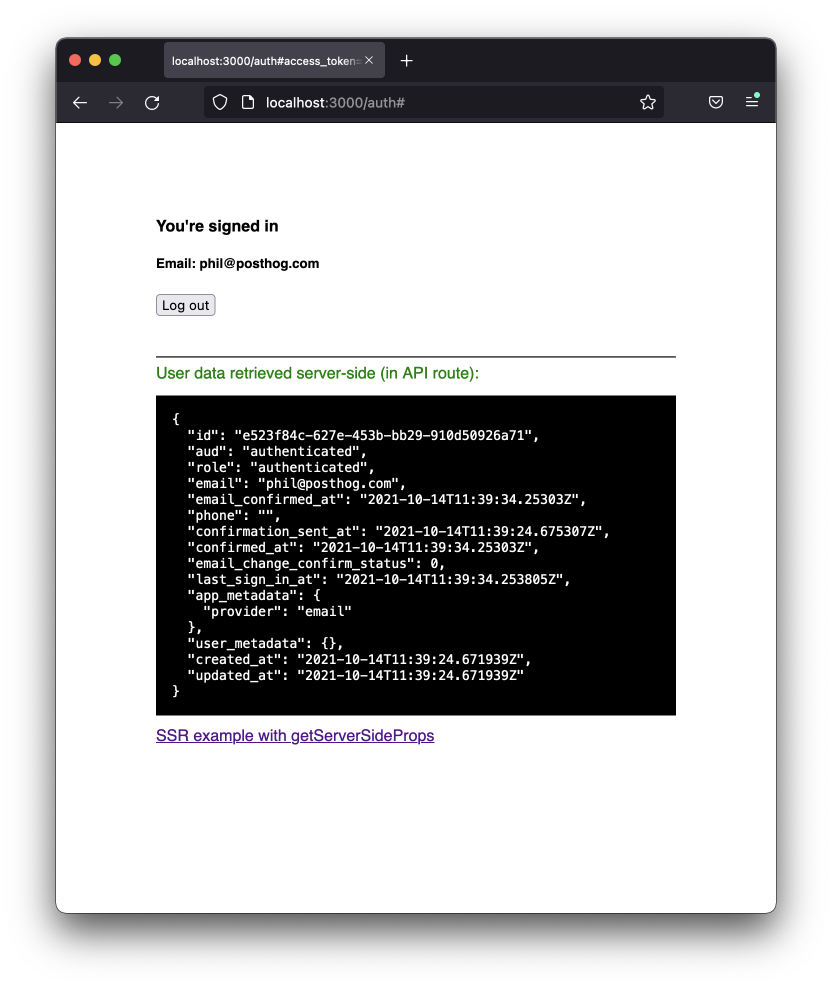Toggle tracking protection with the shield
This screenshot has height=987, width=832.
pos(219,102)
